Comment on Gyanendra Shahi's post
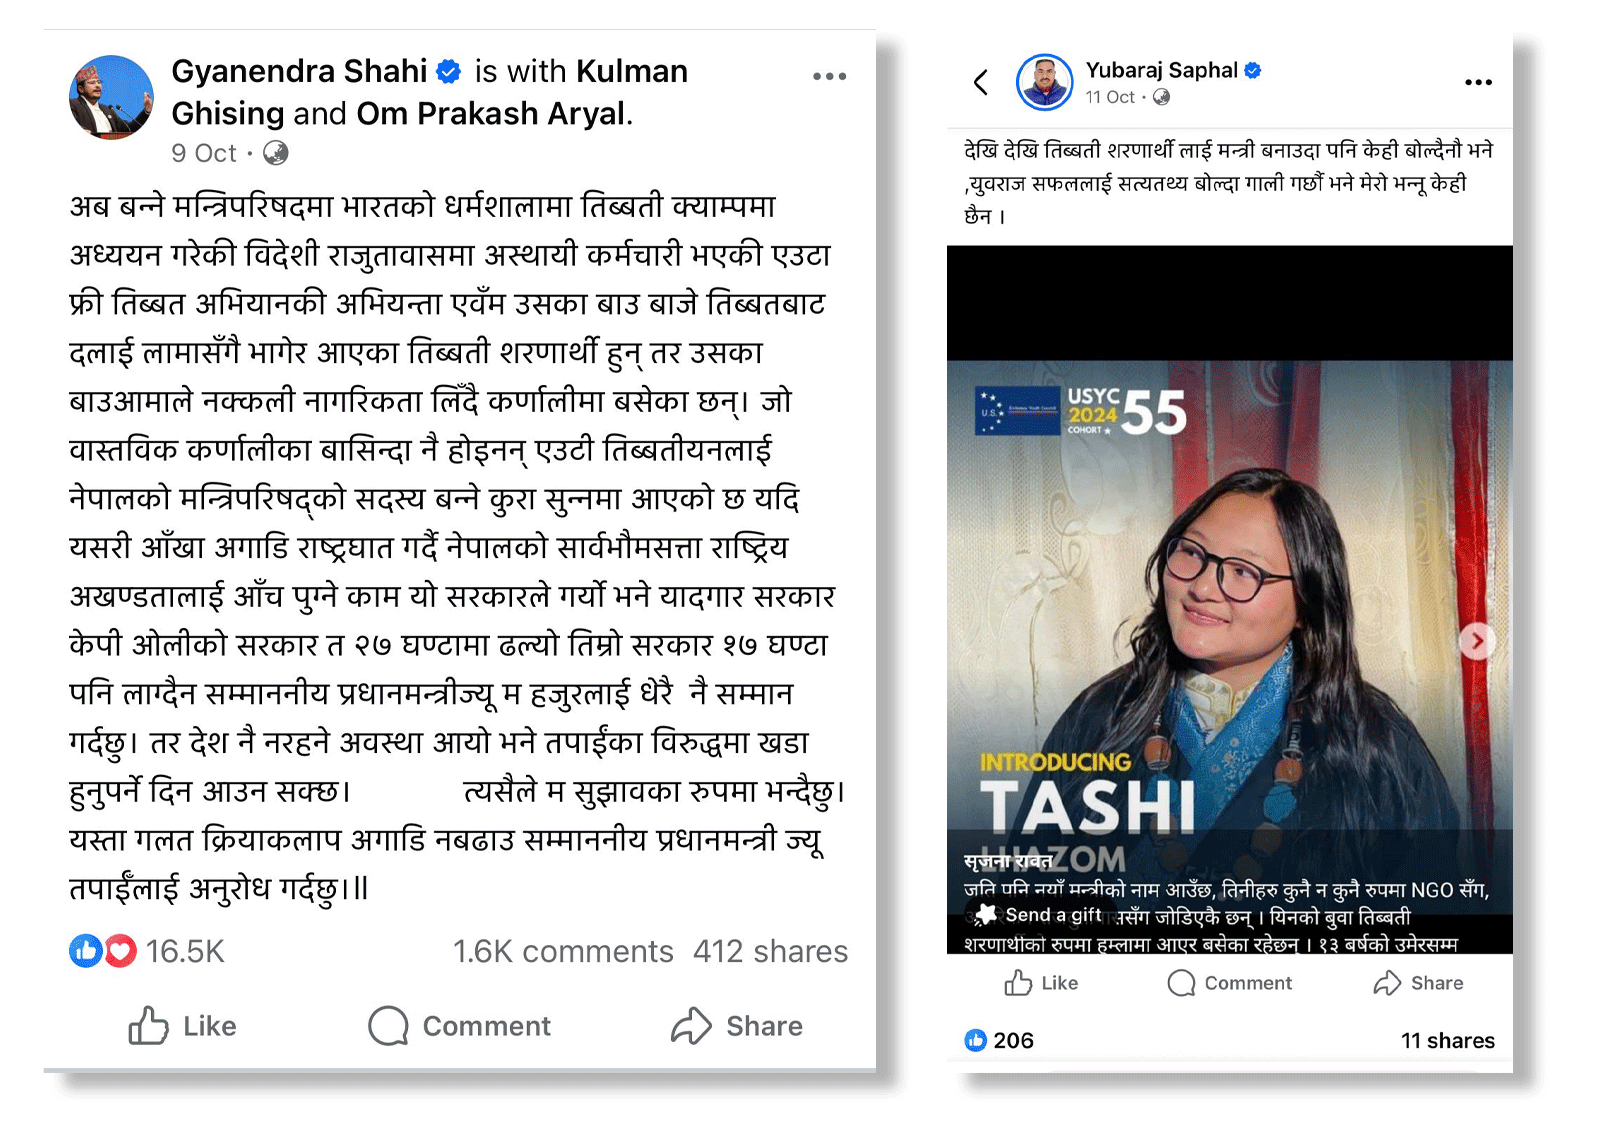Screen dimensions: 1598x1131 pyautogui.click(x=459, y=1026)
